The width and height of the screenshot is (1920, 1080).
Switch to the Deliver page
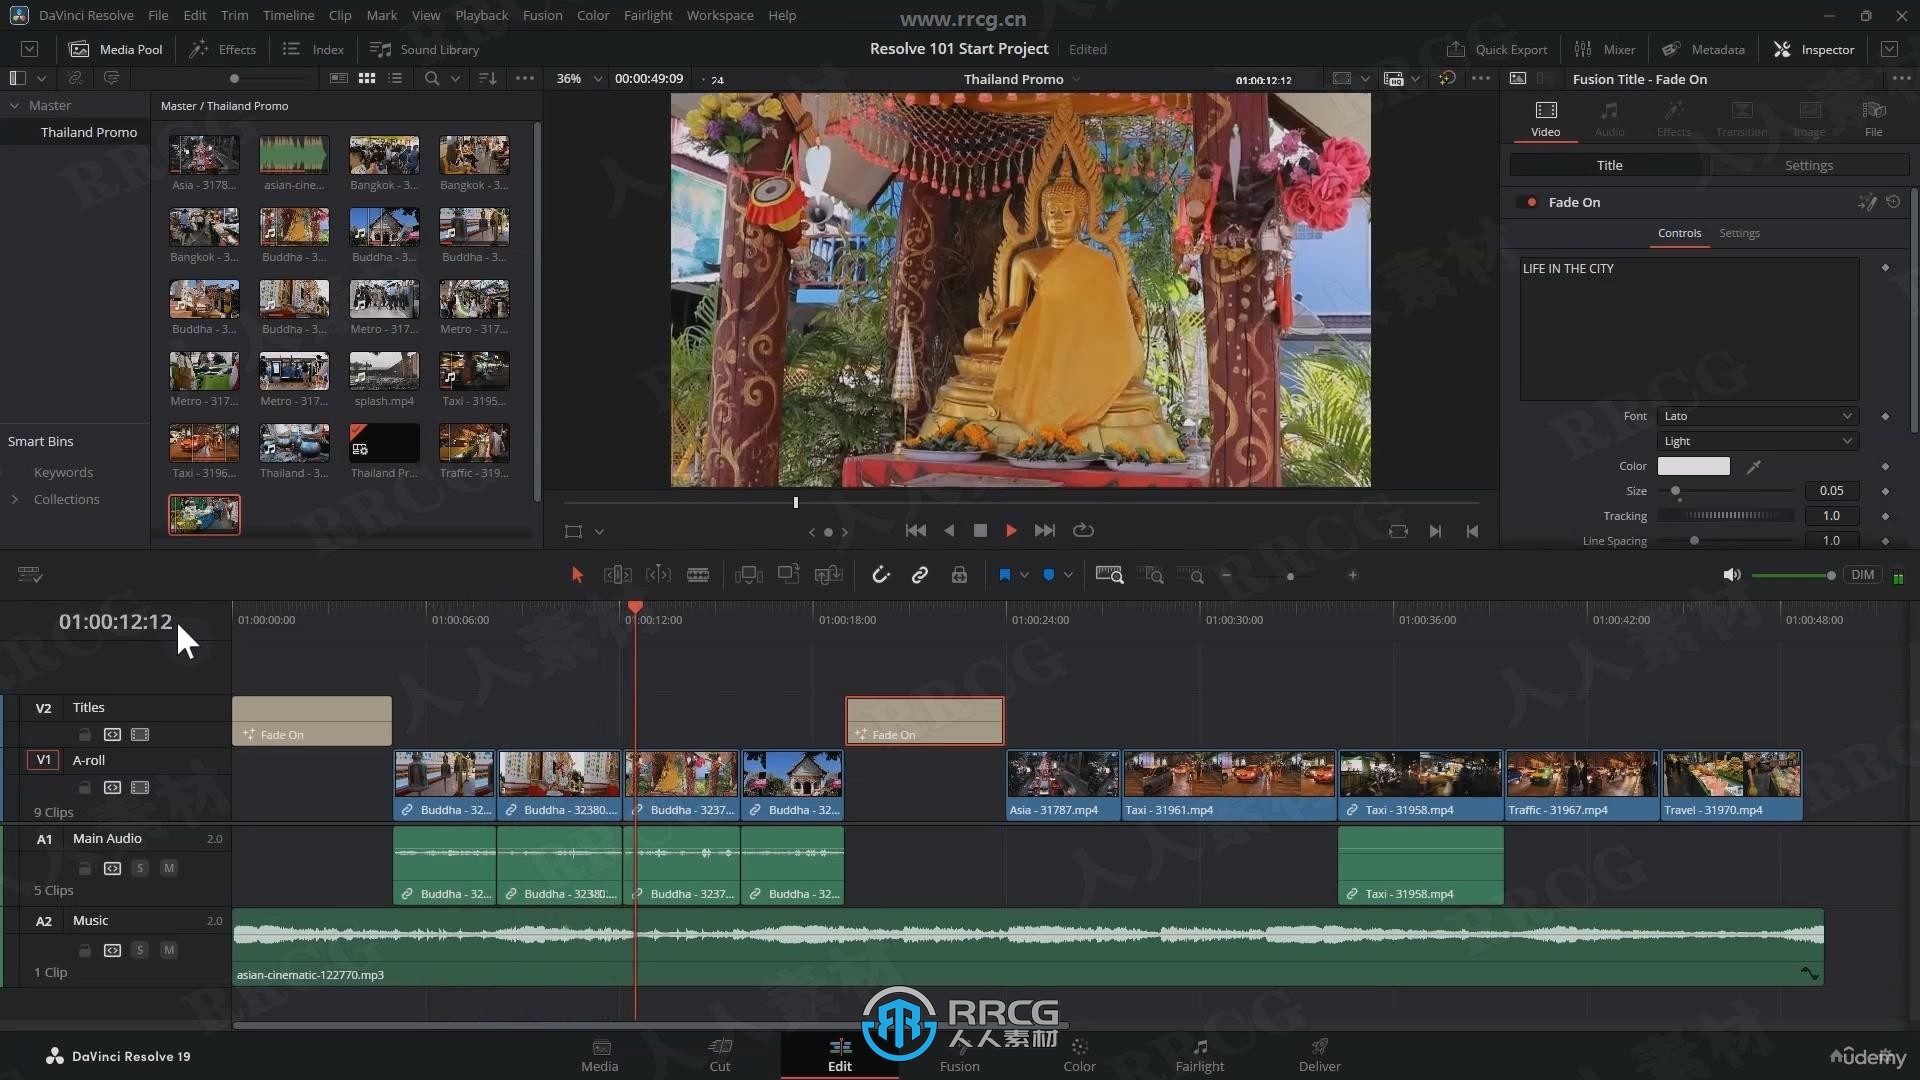tap(1319, 1055)
